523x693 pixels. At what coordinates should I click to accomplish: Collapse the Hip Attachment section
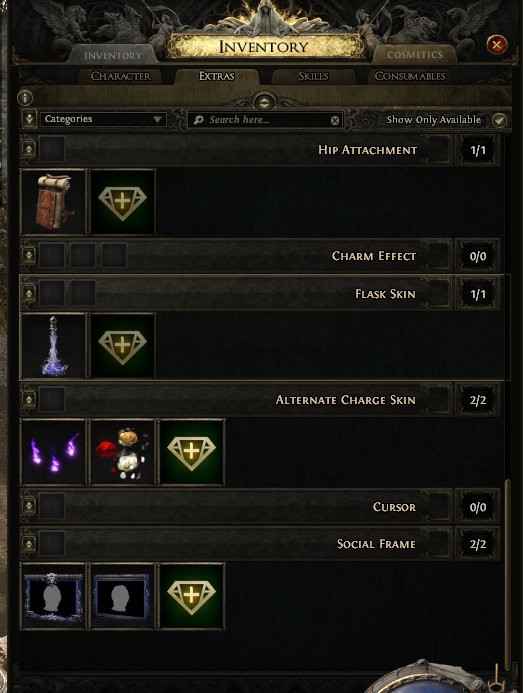point(29,149)
